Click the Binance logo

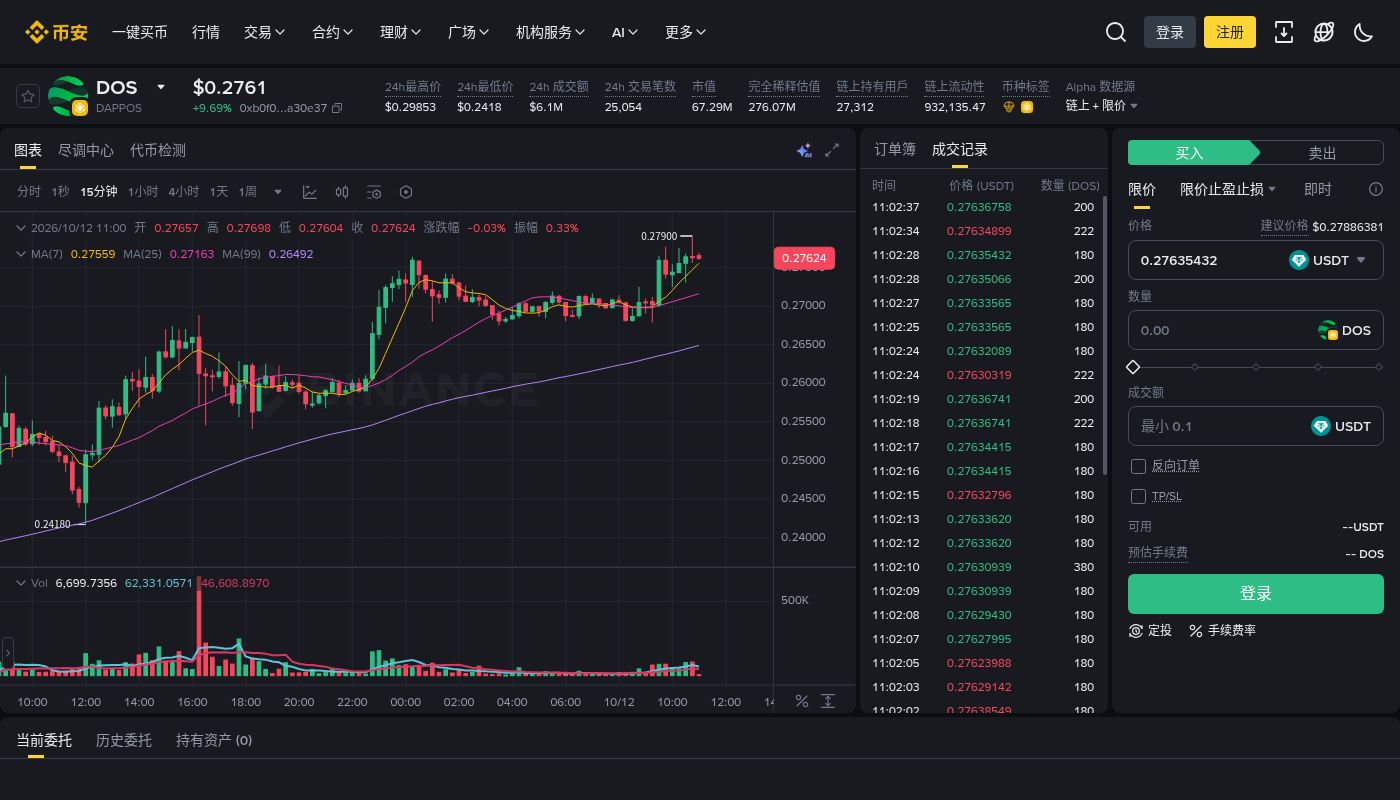pos(56,32)
